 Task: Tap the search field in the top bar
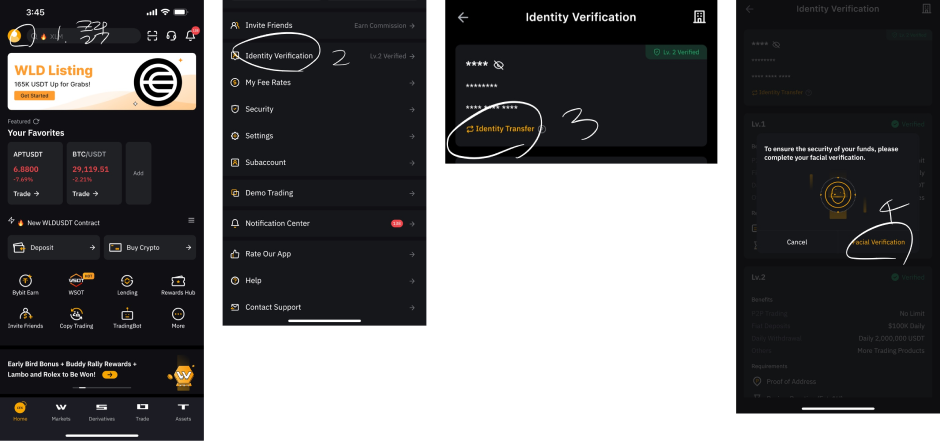(x=84, y=36)
